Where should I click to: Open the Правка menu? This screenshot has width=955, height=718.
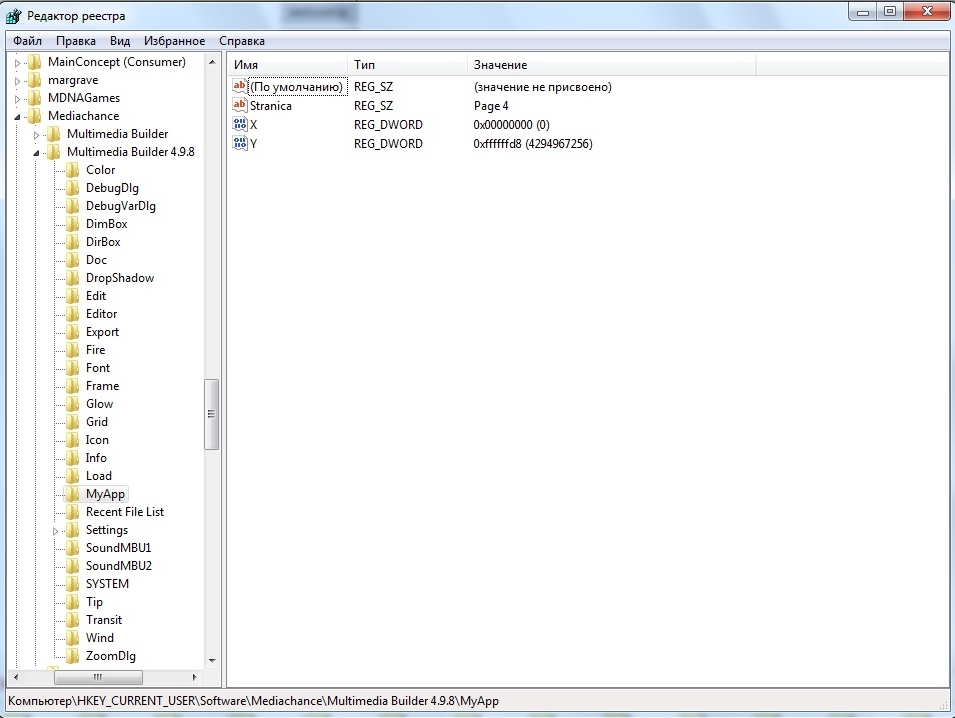click(x=76, y=41)
